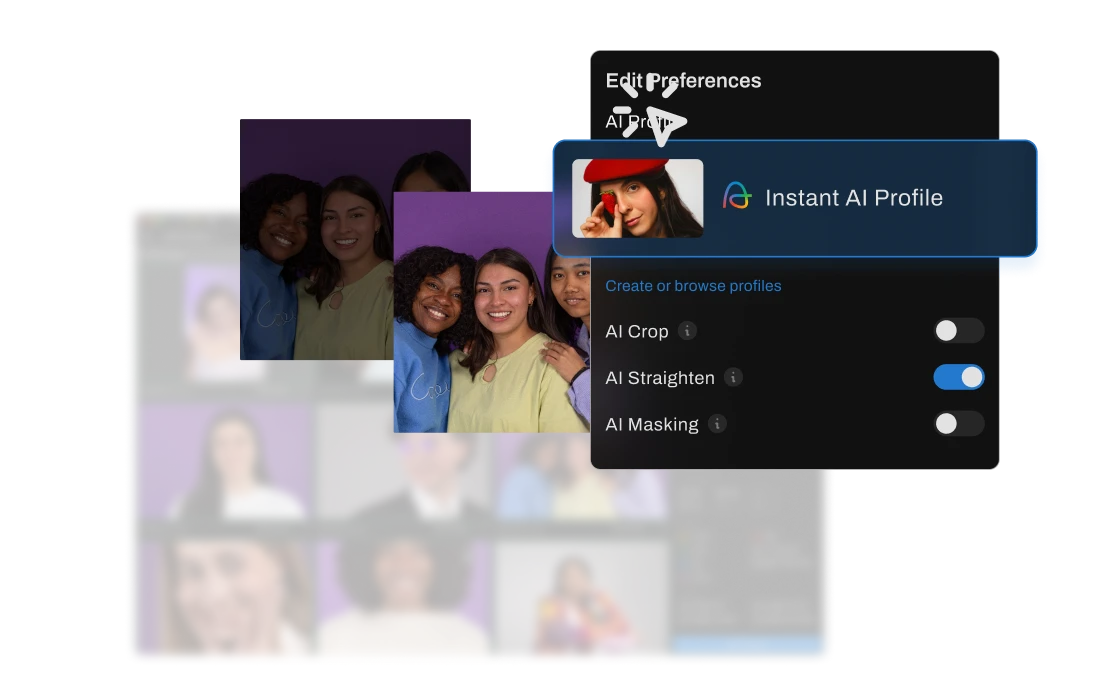Open the curly-haired woman photo on purple
The image size is (1096, 677).
405,600
